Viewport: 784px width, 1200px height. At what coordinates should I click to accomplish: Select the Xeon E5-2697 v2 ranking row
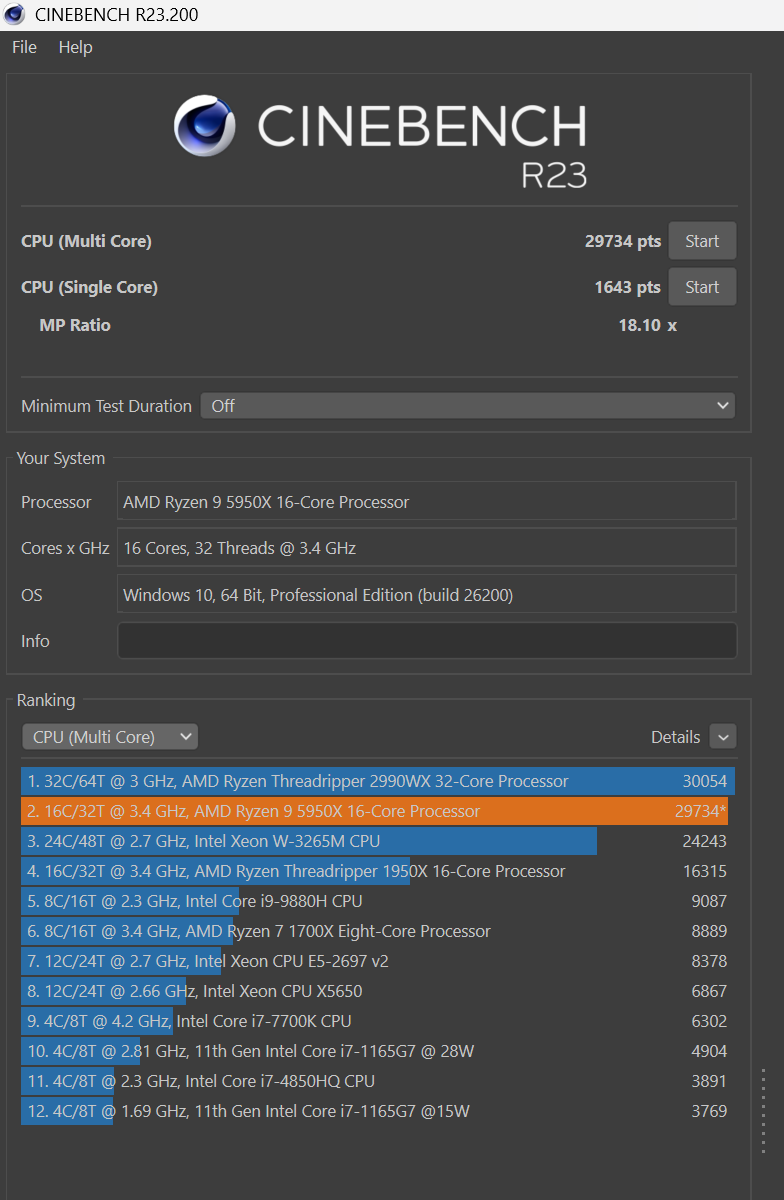378,961
